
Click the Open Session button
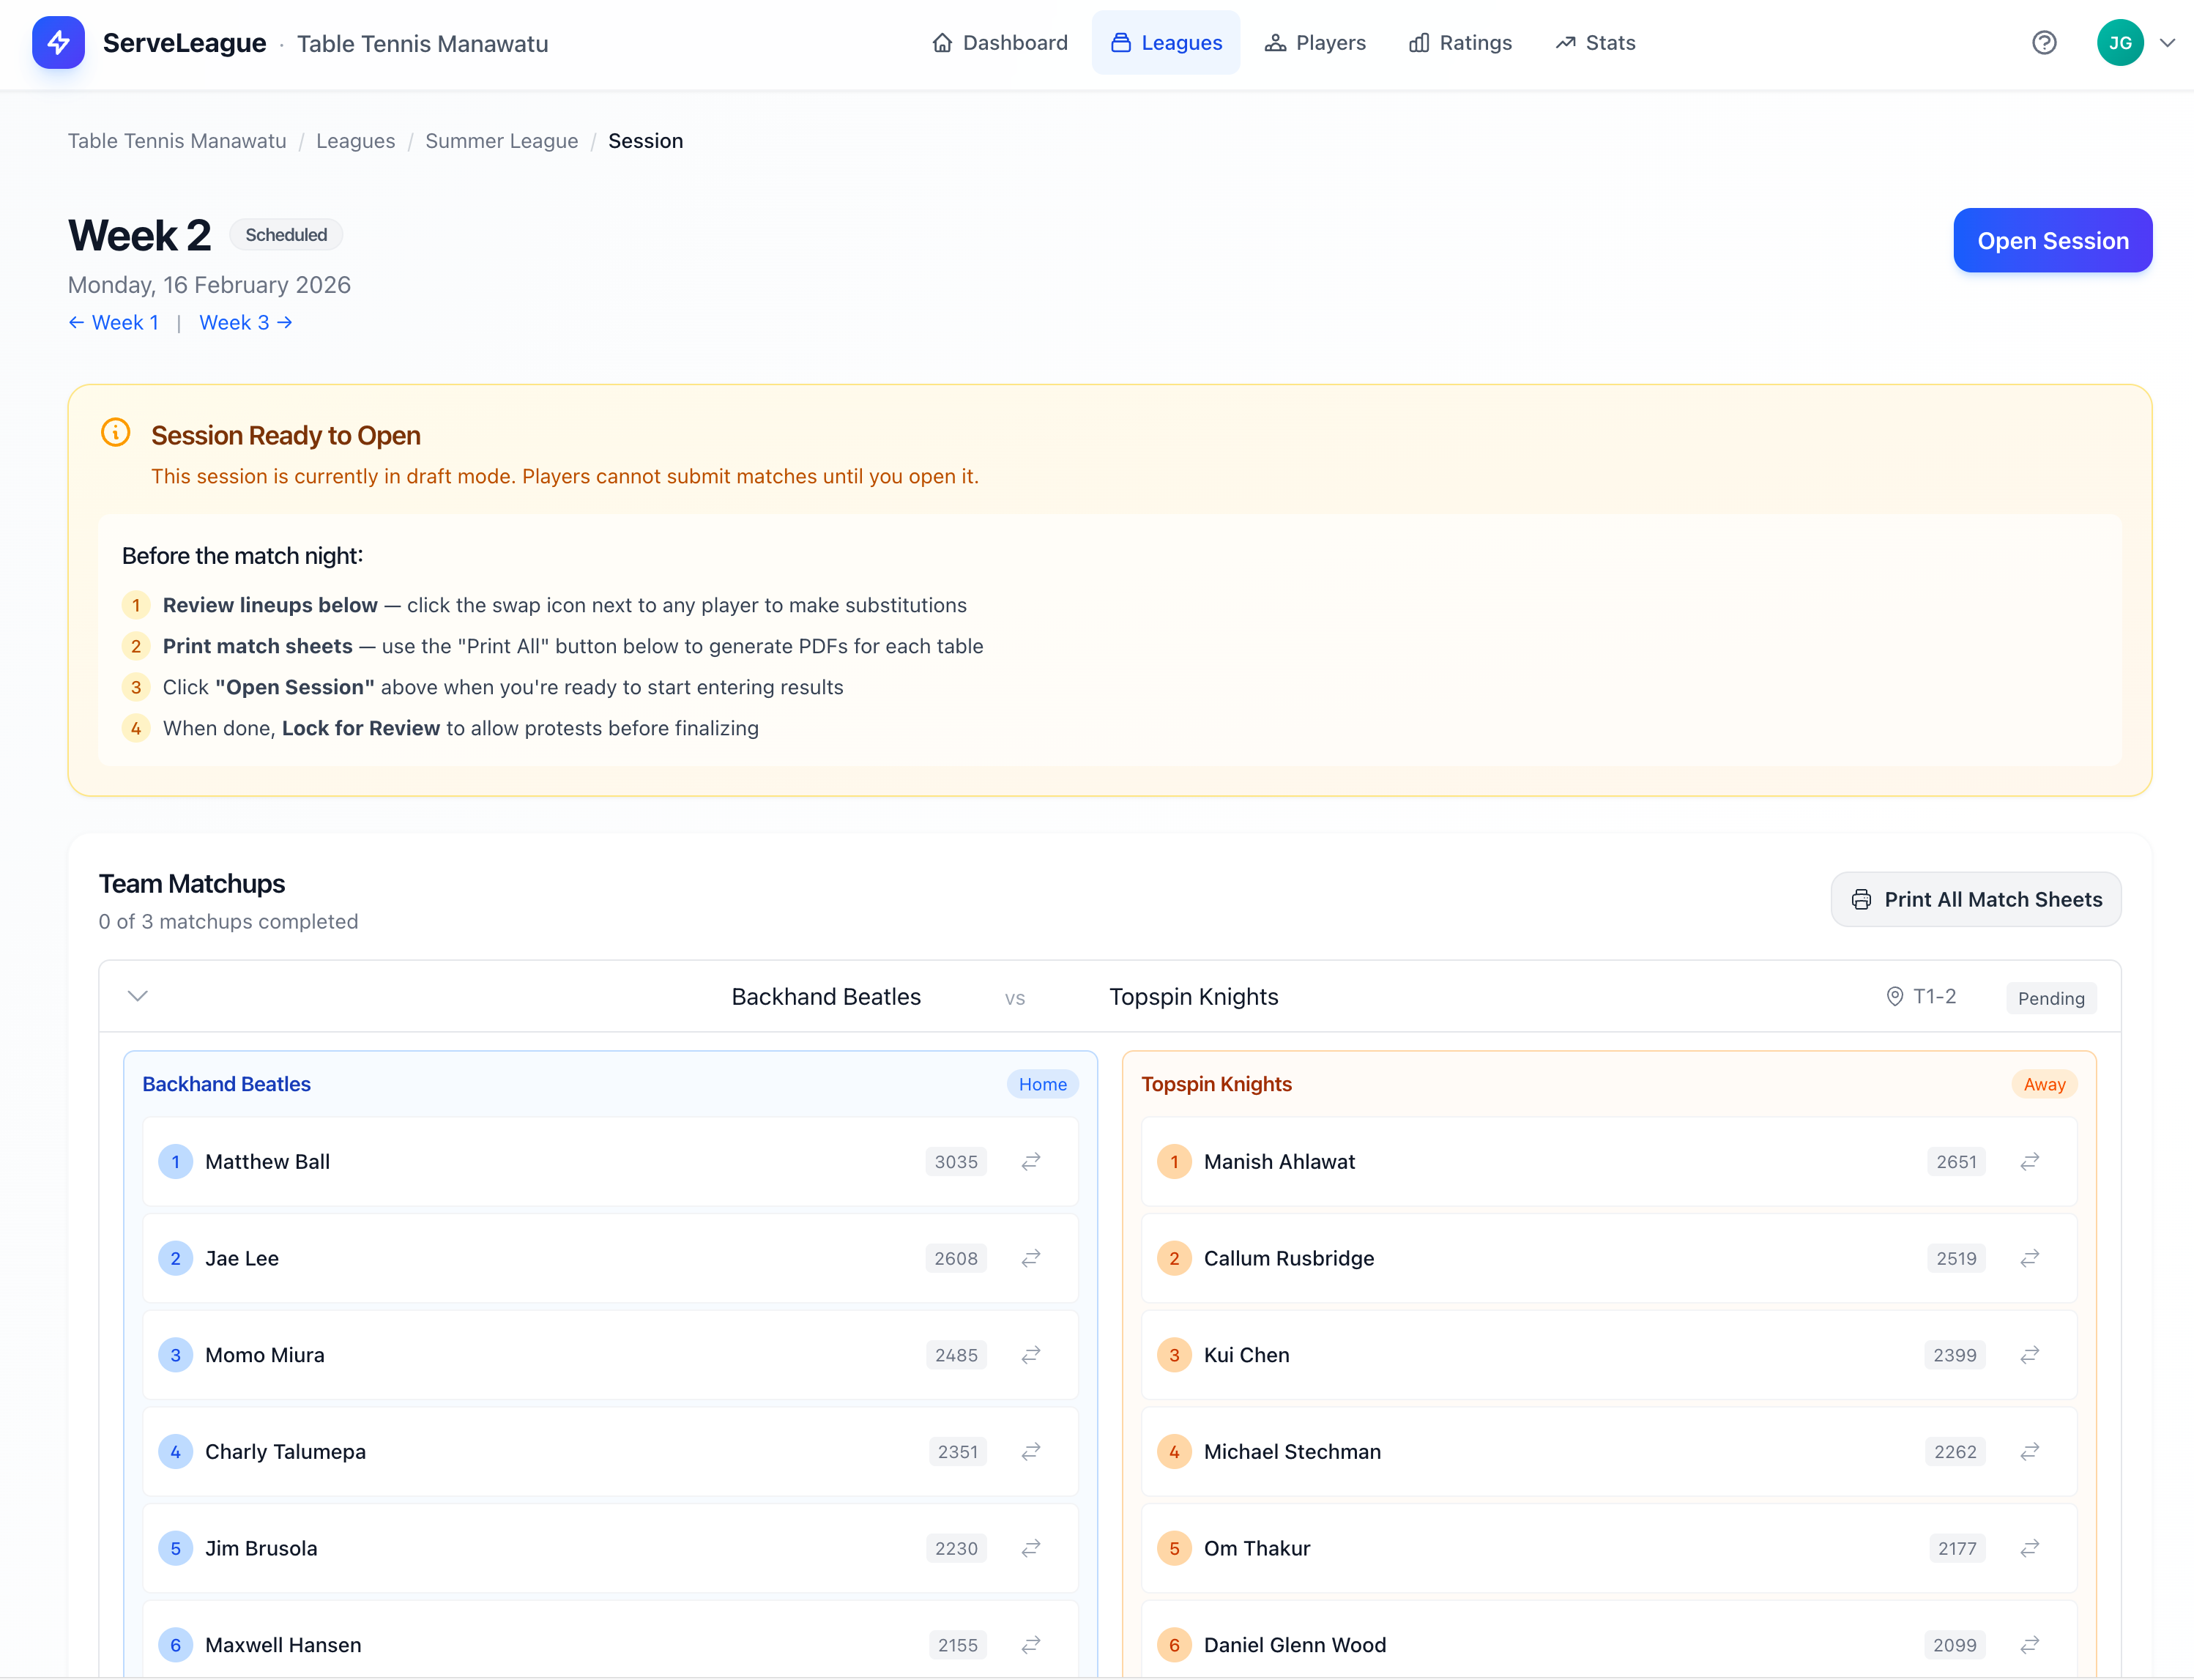tap(2052, 240)
